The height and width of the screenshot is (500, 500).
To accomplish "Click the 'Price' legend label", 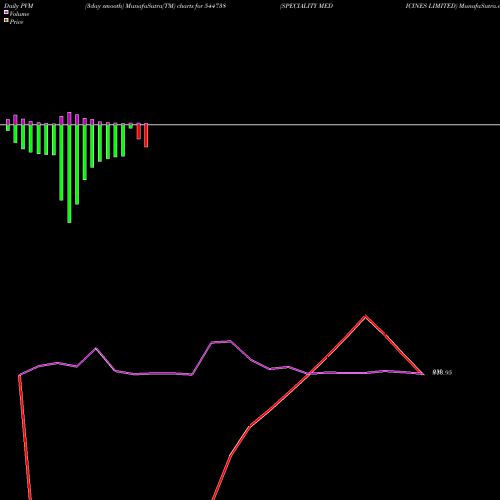I will tap(16, 22).
